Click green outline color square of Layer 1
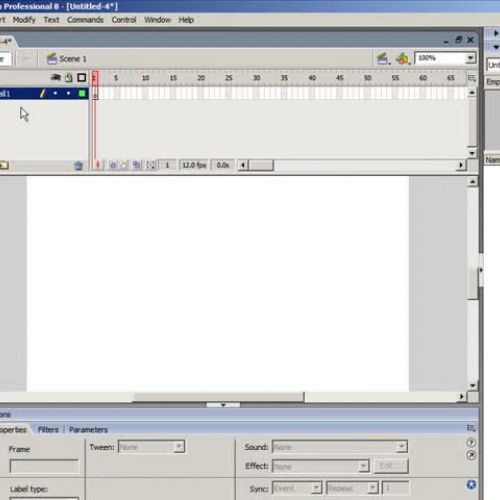This screenshot has width=500, height=500. (82, 94)
